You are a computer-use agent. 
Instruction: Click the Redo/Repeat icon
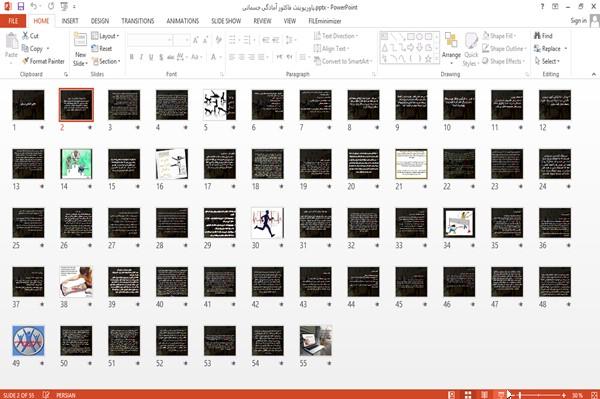click(51, 7)
